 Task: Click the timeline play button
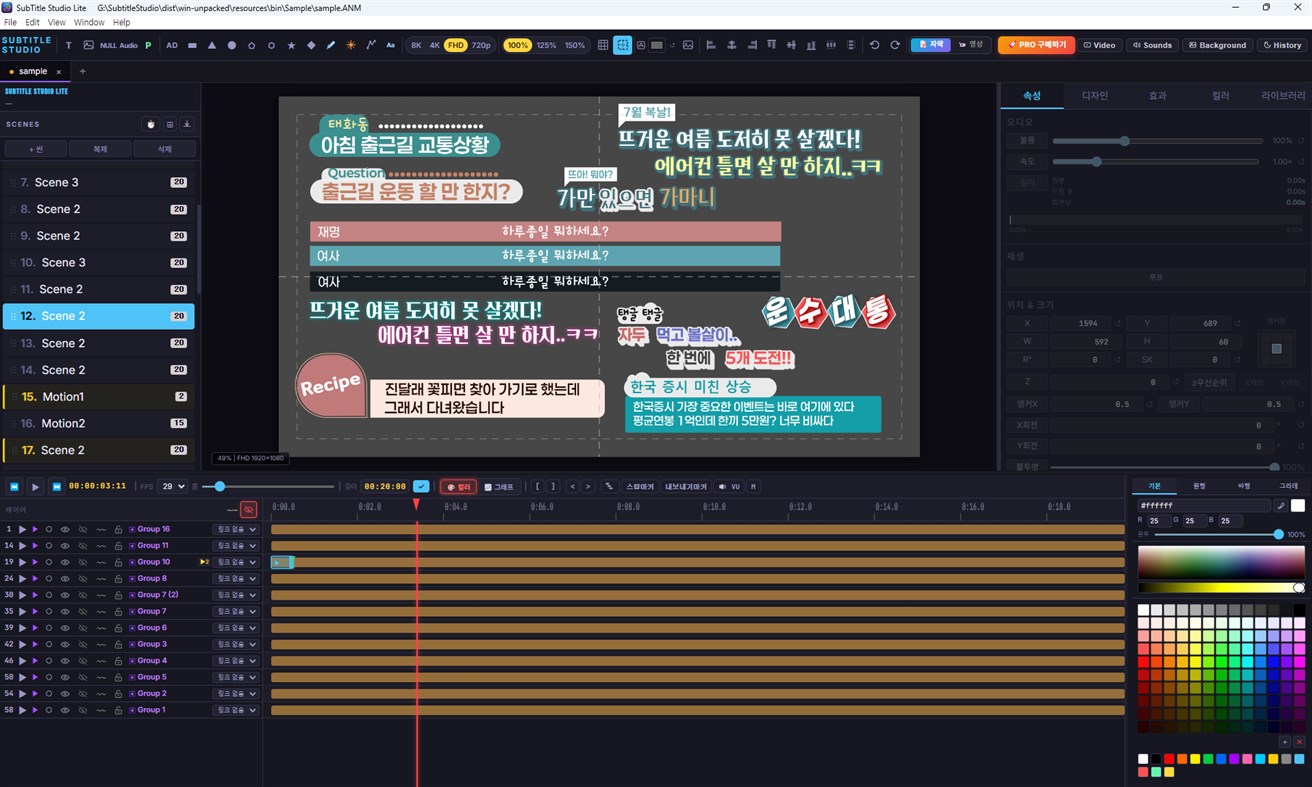point(35,487)
